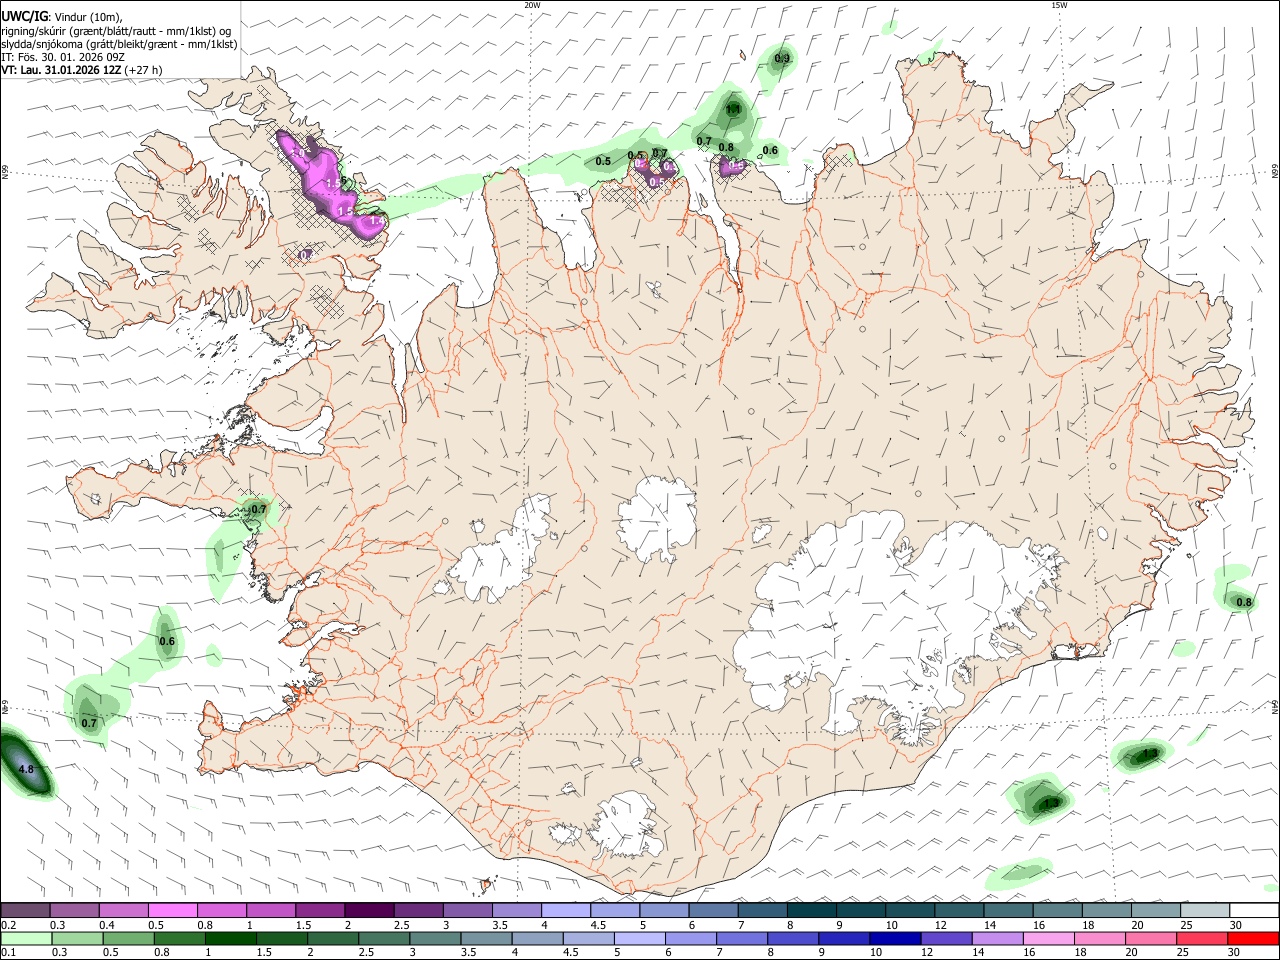
Task: Click the 'VT: Lau. 31.01.2026 12Z (+27 h)' line
Action: [82, 70]
